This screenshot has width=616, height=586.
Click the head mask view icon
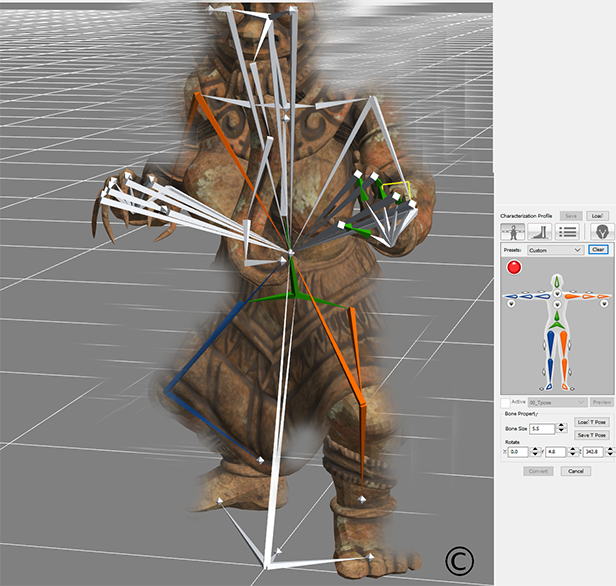[597, 231]
